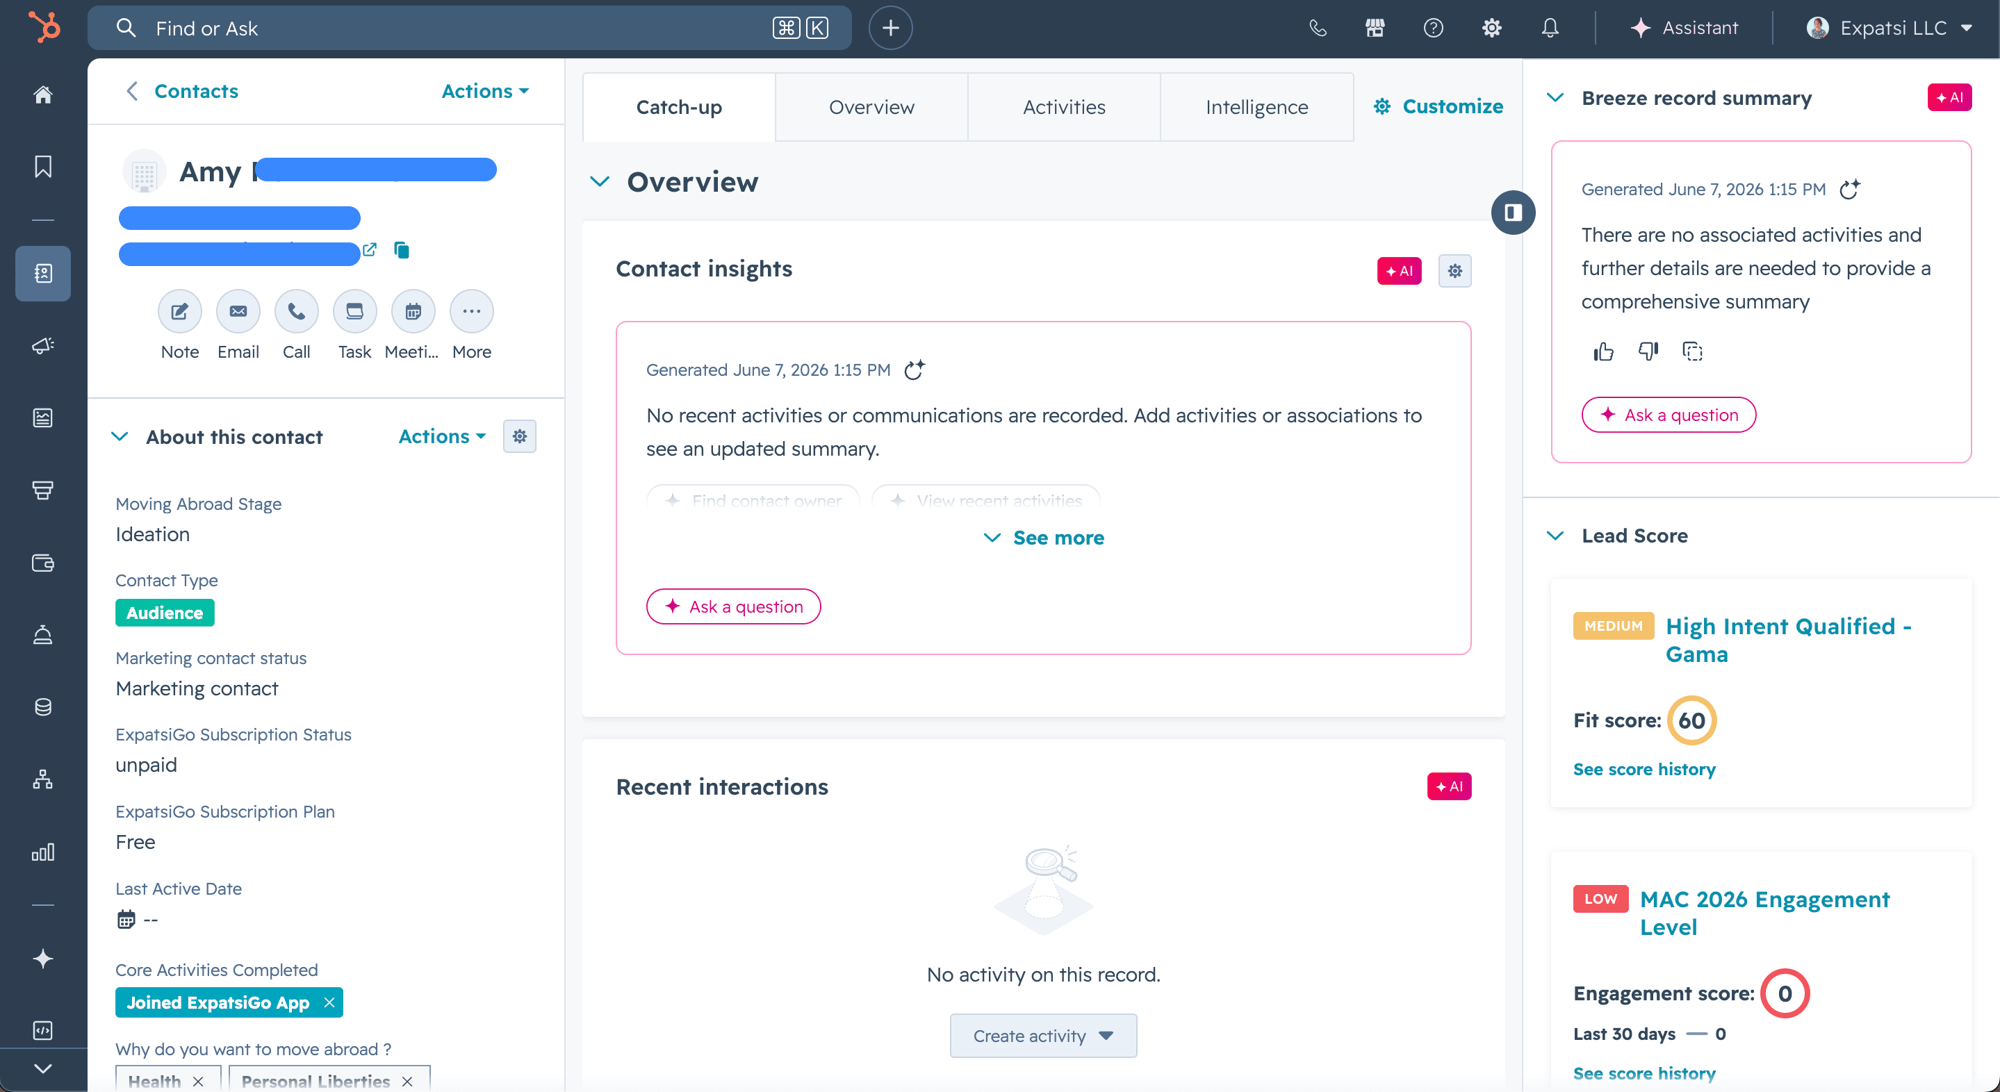Screen dimensions: 2000x1092
Task: Copy the Breeze record summary text
Action: pos(1692,351)
